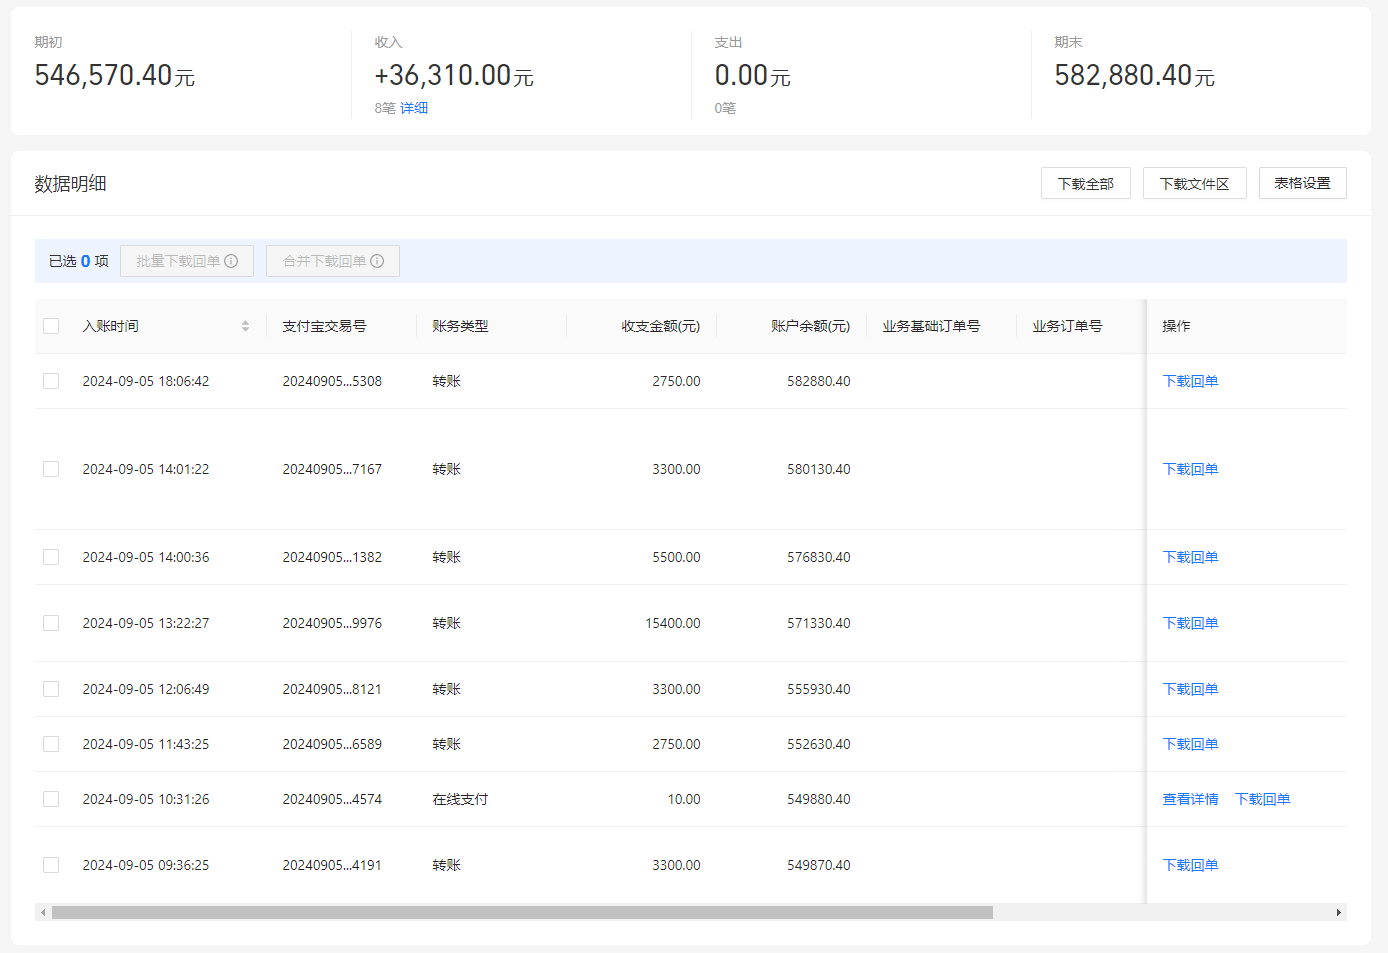The height and width of the screenshot is (953, 1388).
Task: Click the 10.00 amount cell
Action: pos(684,799)
